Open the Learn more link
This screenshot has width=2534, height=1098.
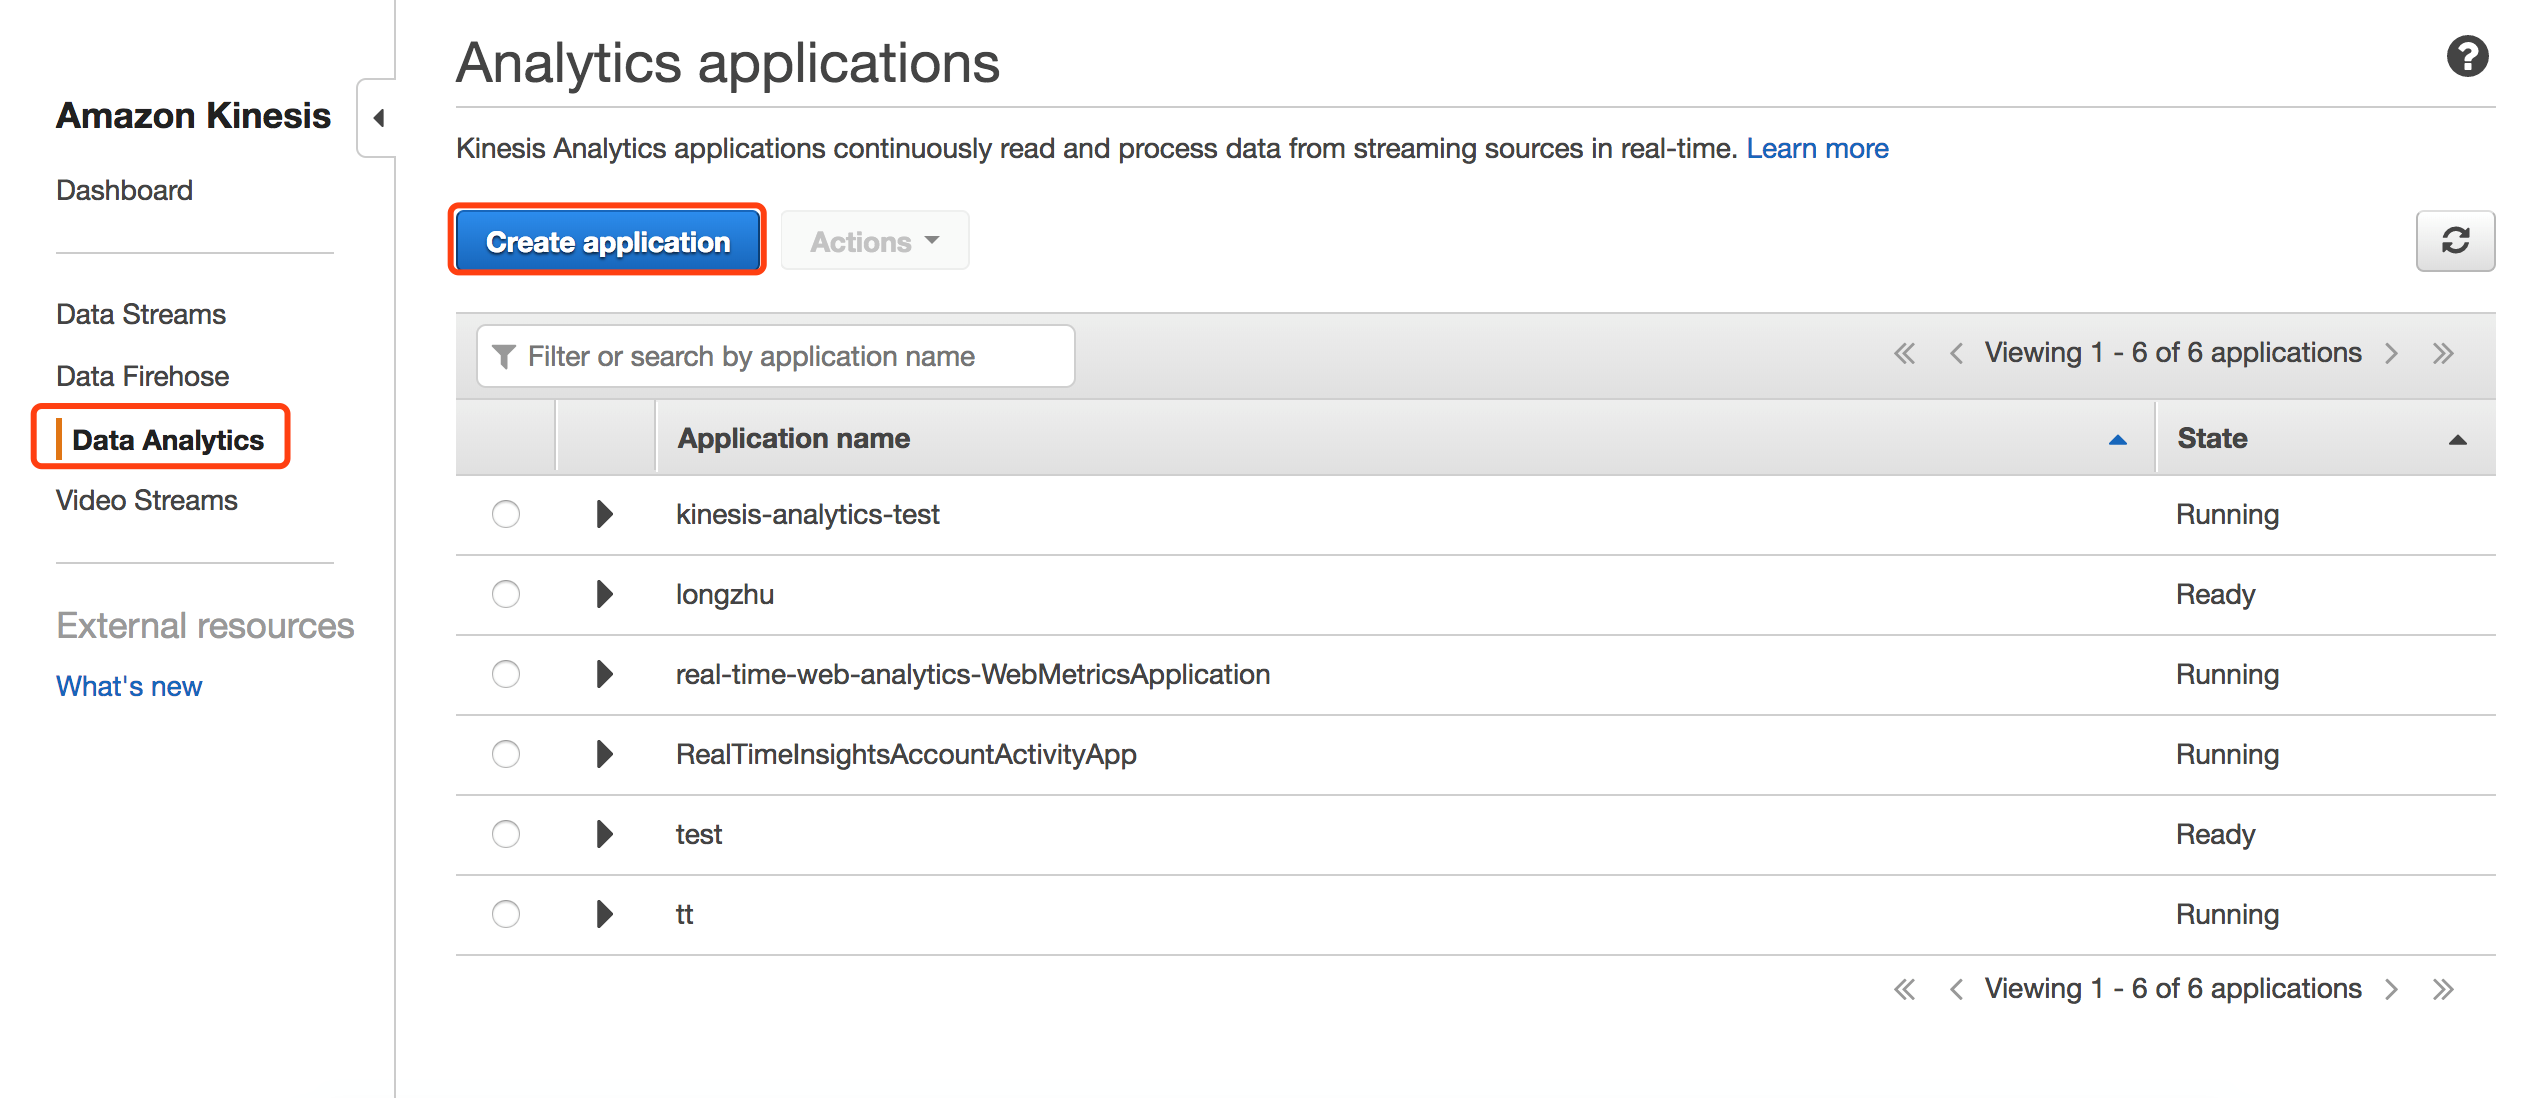[x=1816, y=148]
